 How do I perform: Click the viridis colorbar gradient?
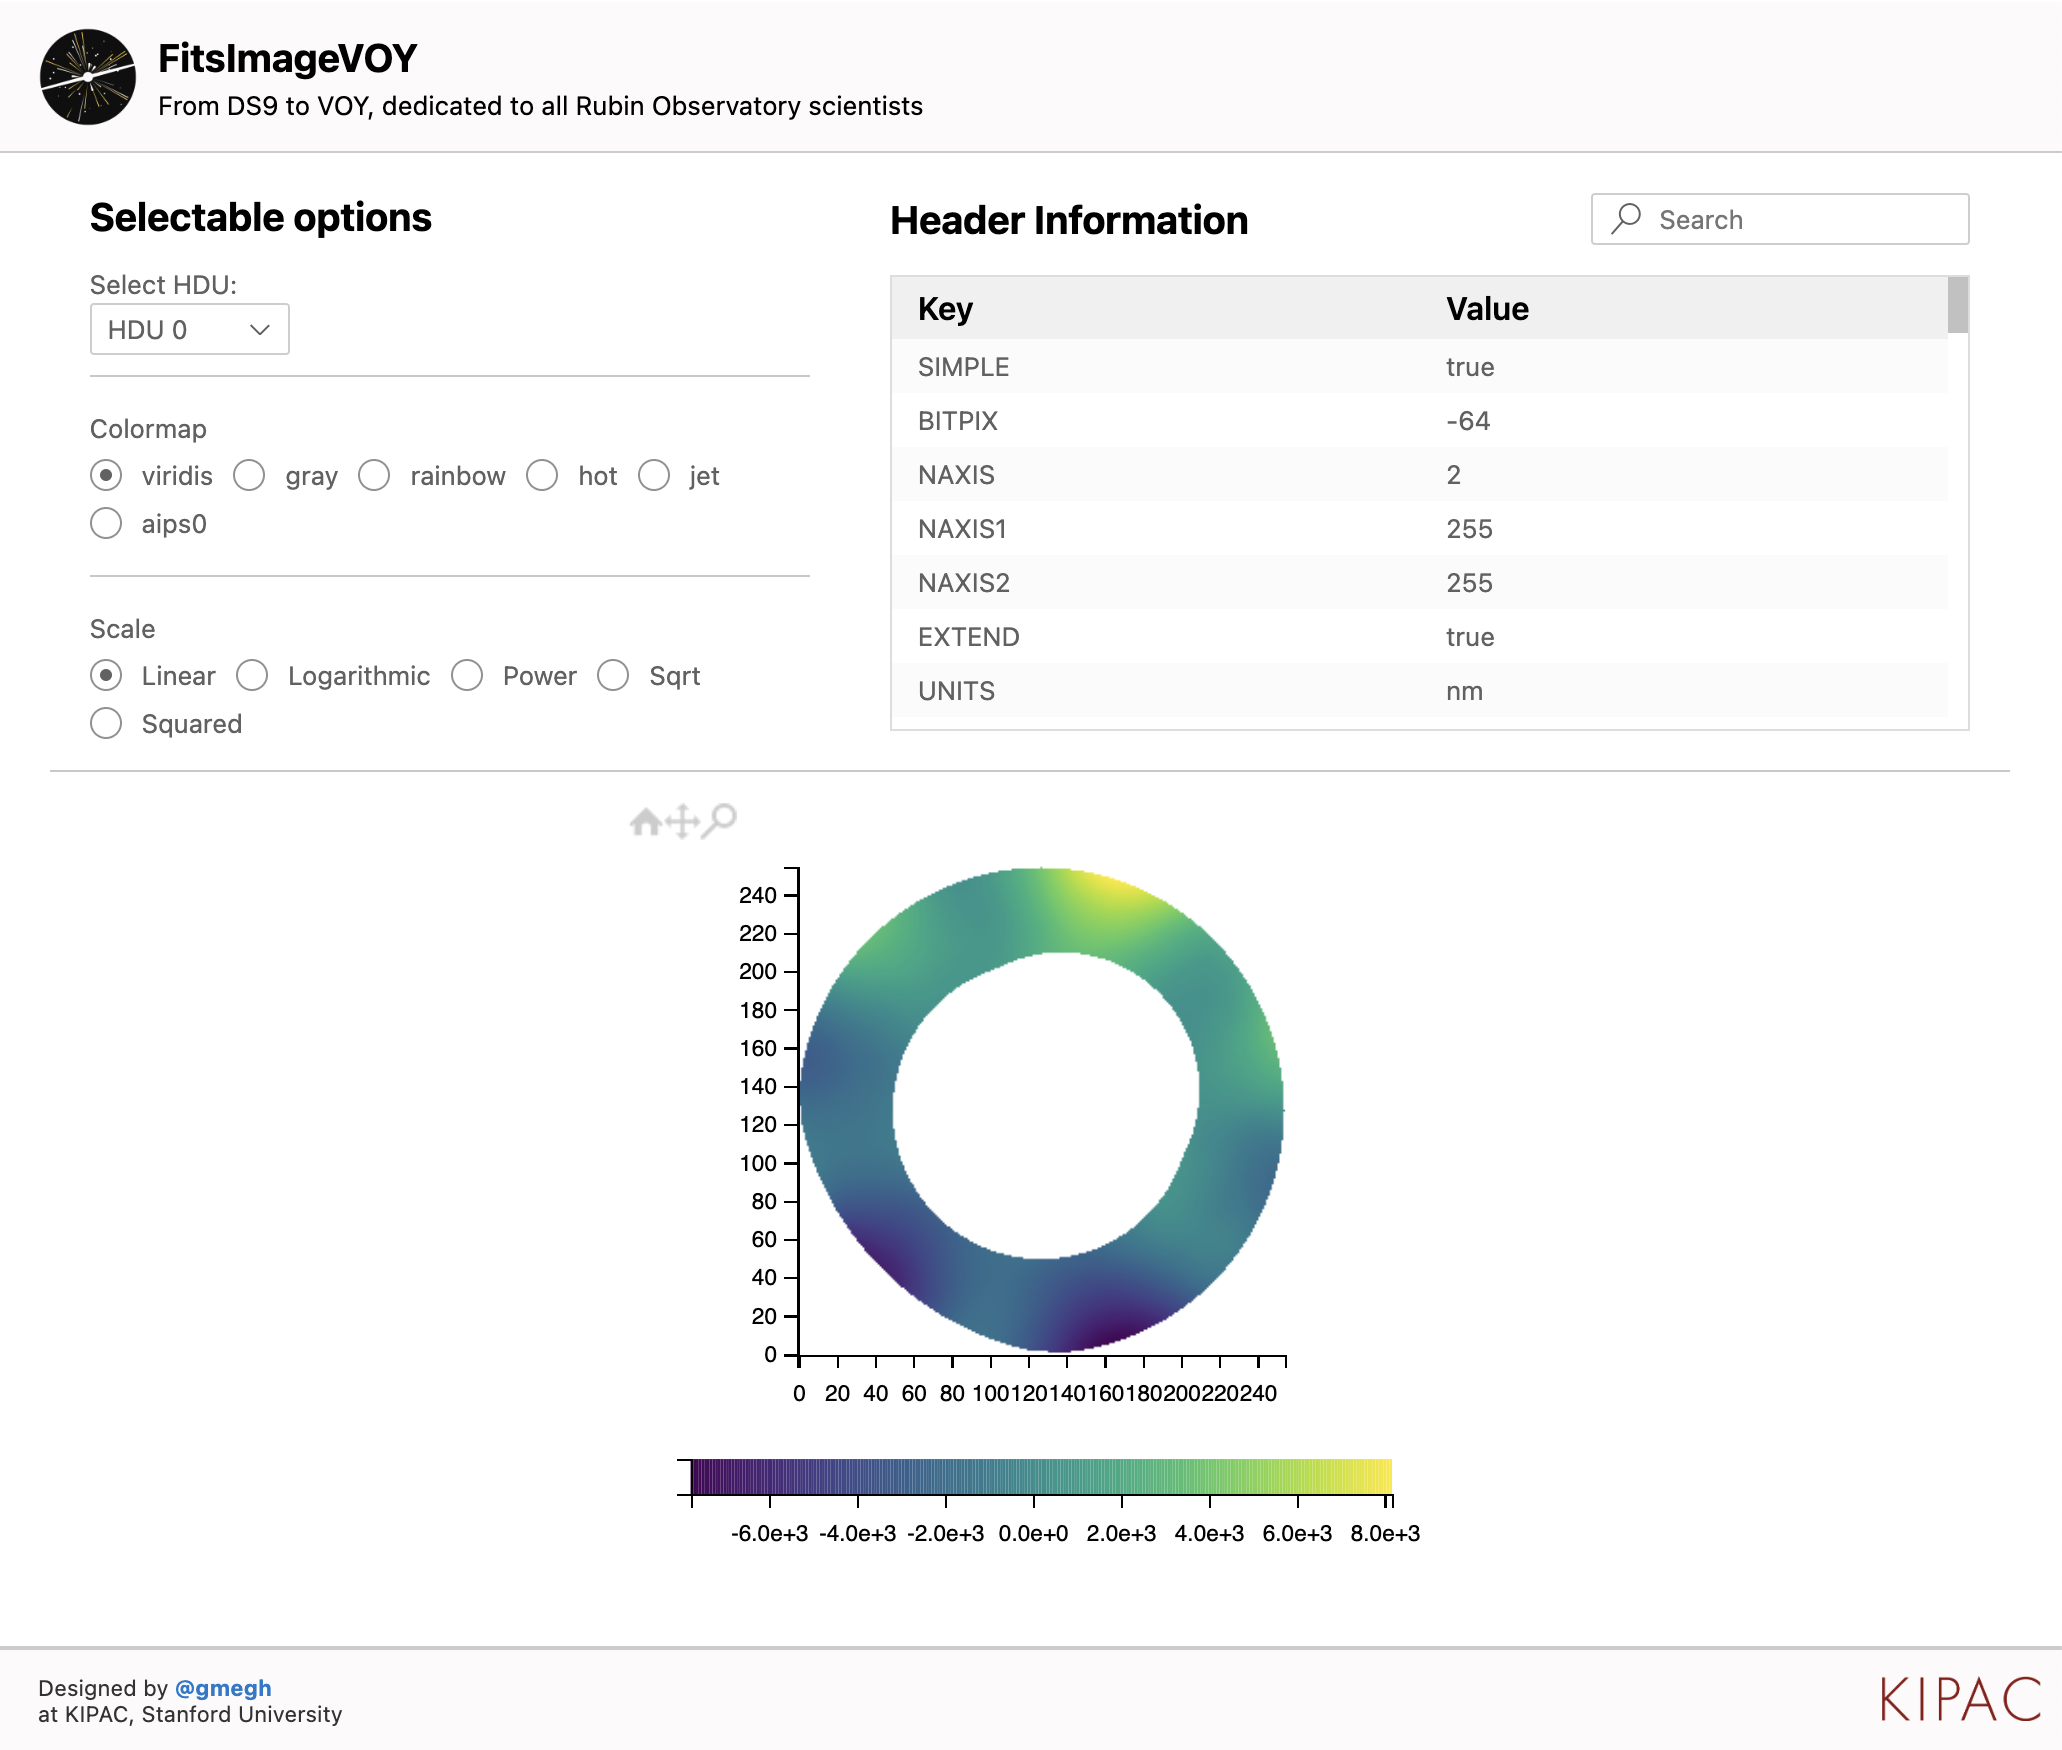(x=1041, y=1477)
